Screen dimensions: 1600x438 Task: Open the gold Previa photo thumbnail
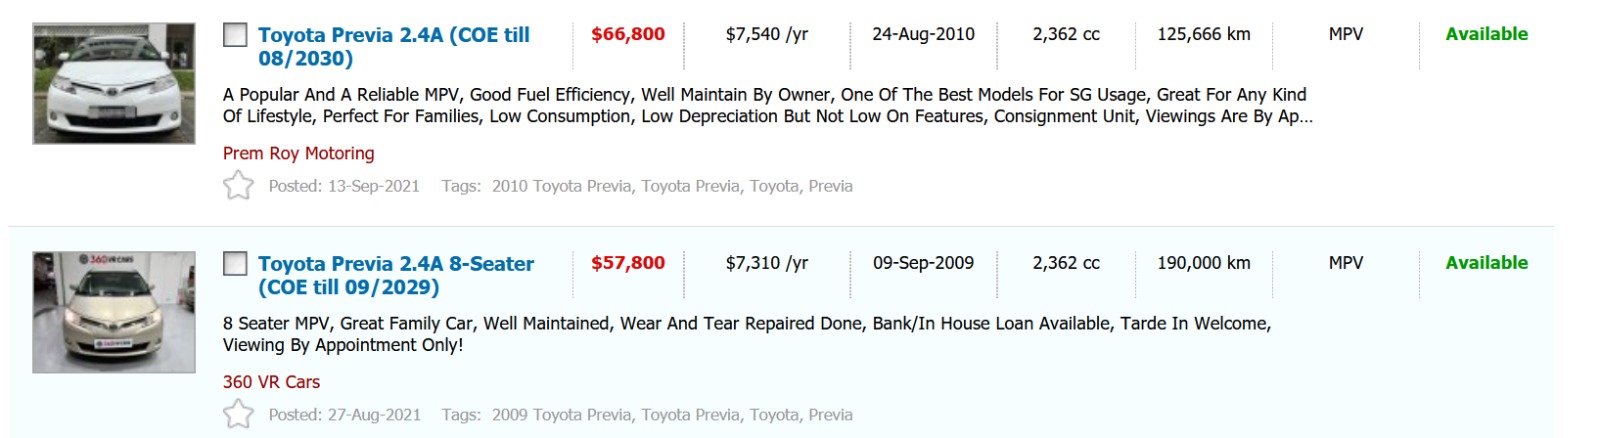coord(114,312)
